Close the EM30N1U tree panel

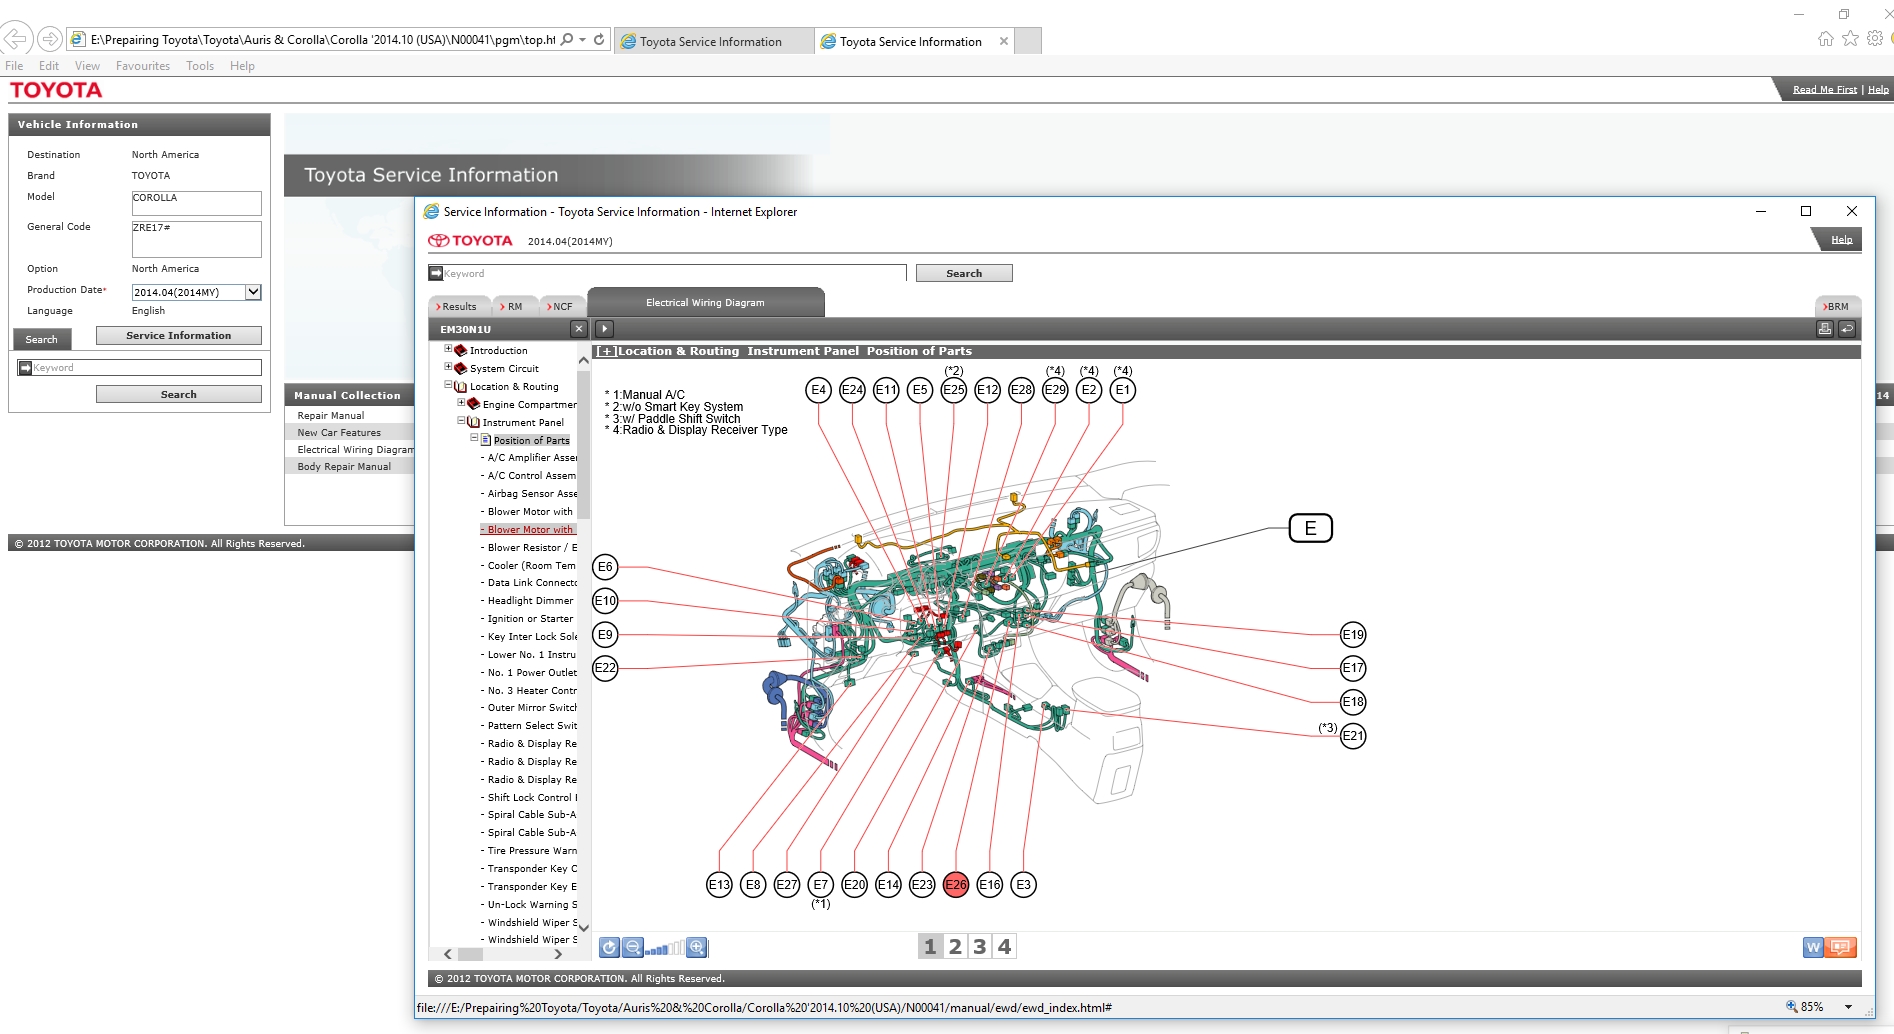[578, 329]
